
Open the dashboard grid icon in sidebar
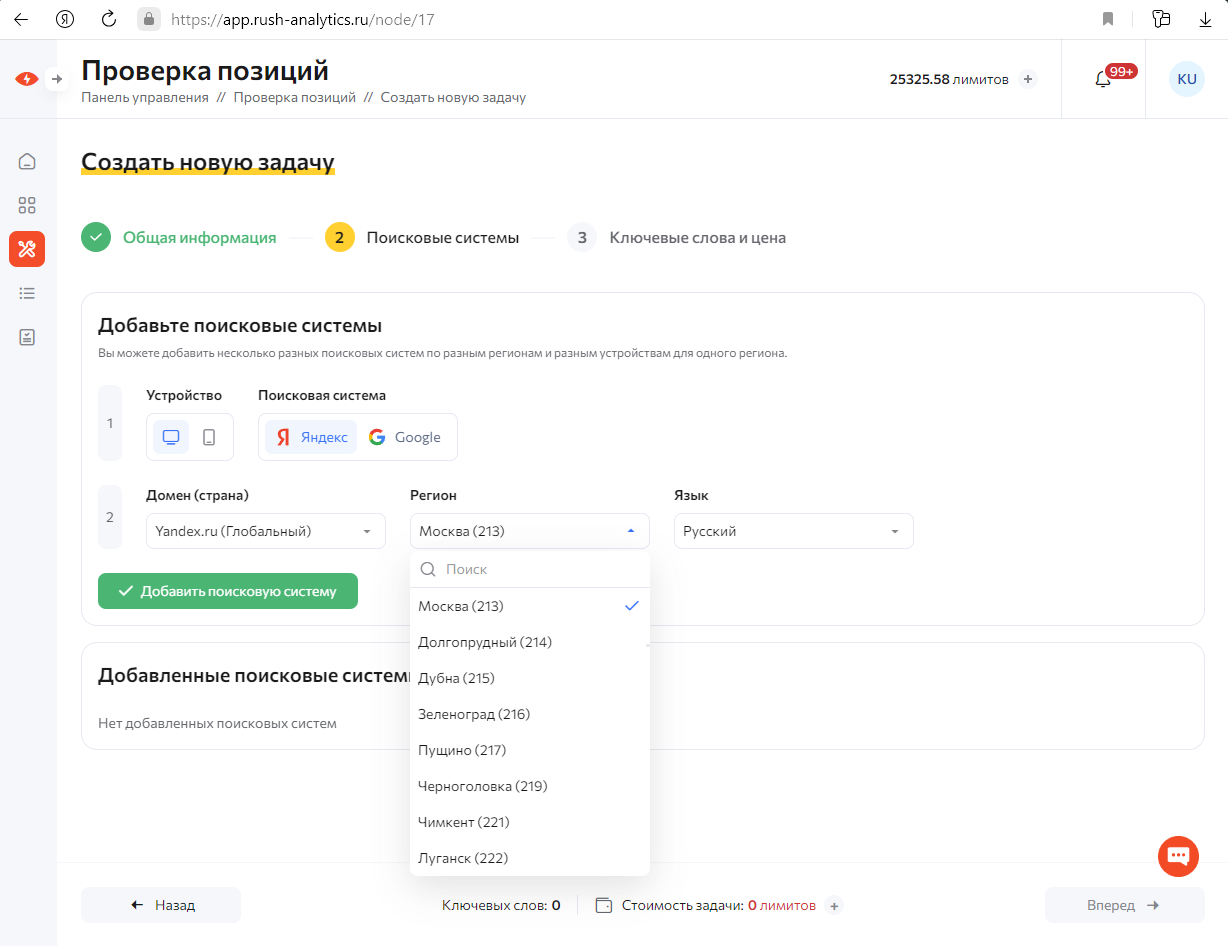27,205
